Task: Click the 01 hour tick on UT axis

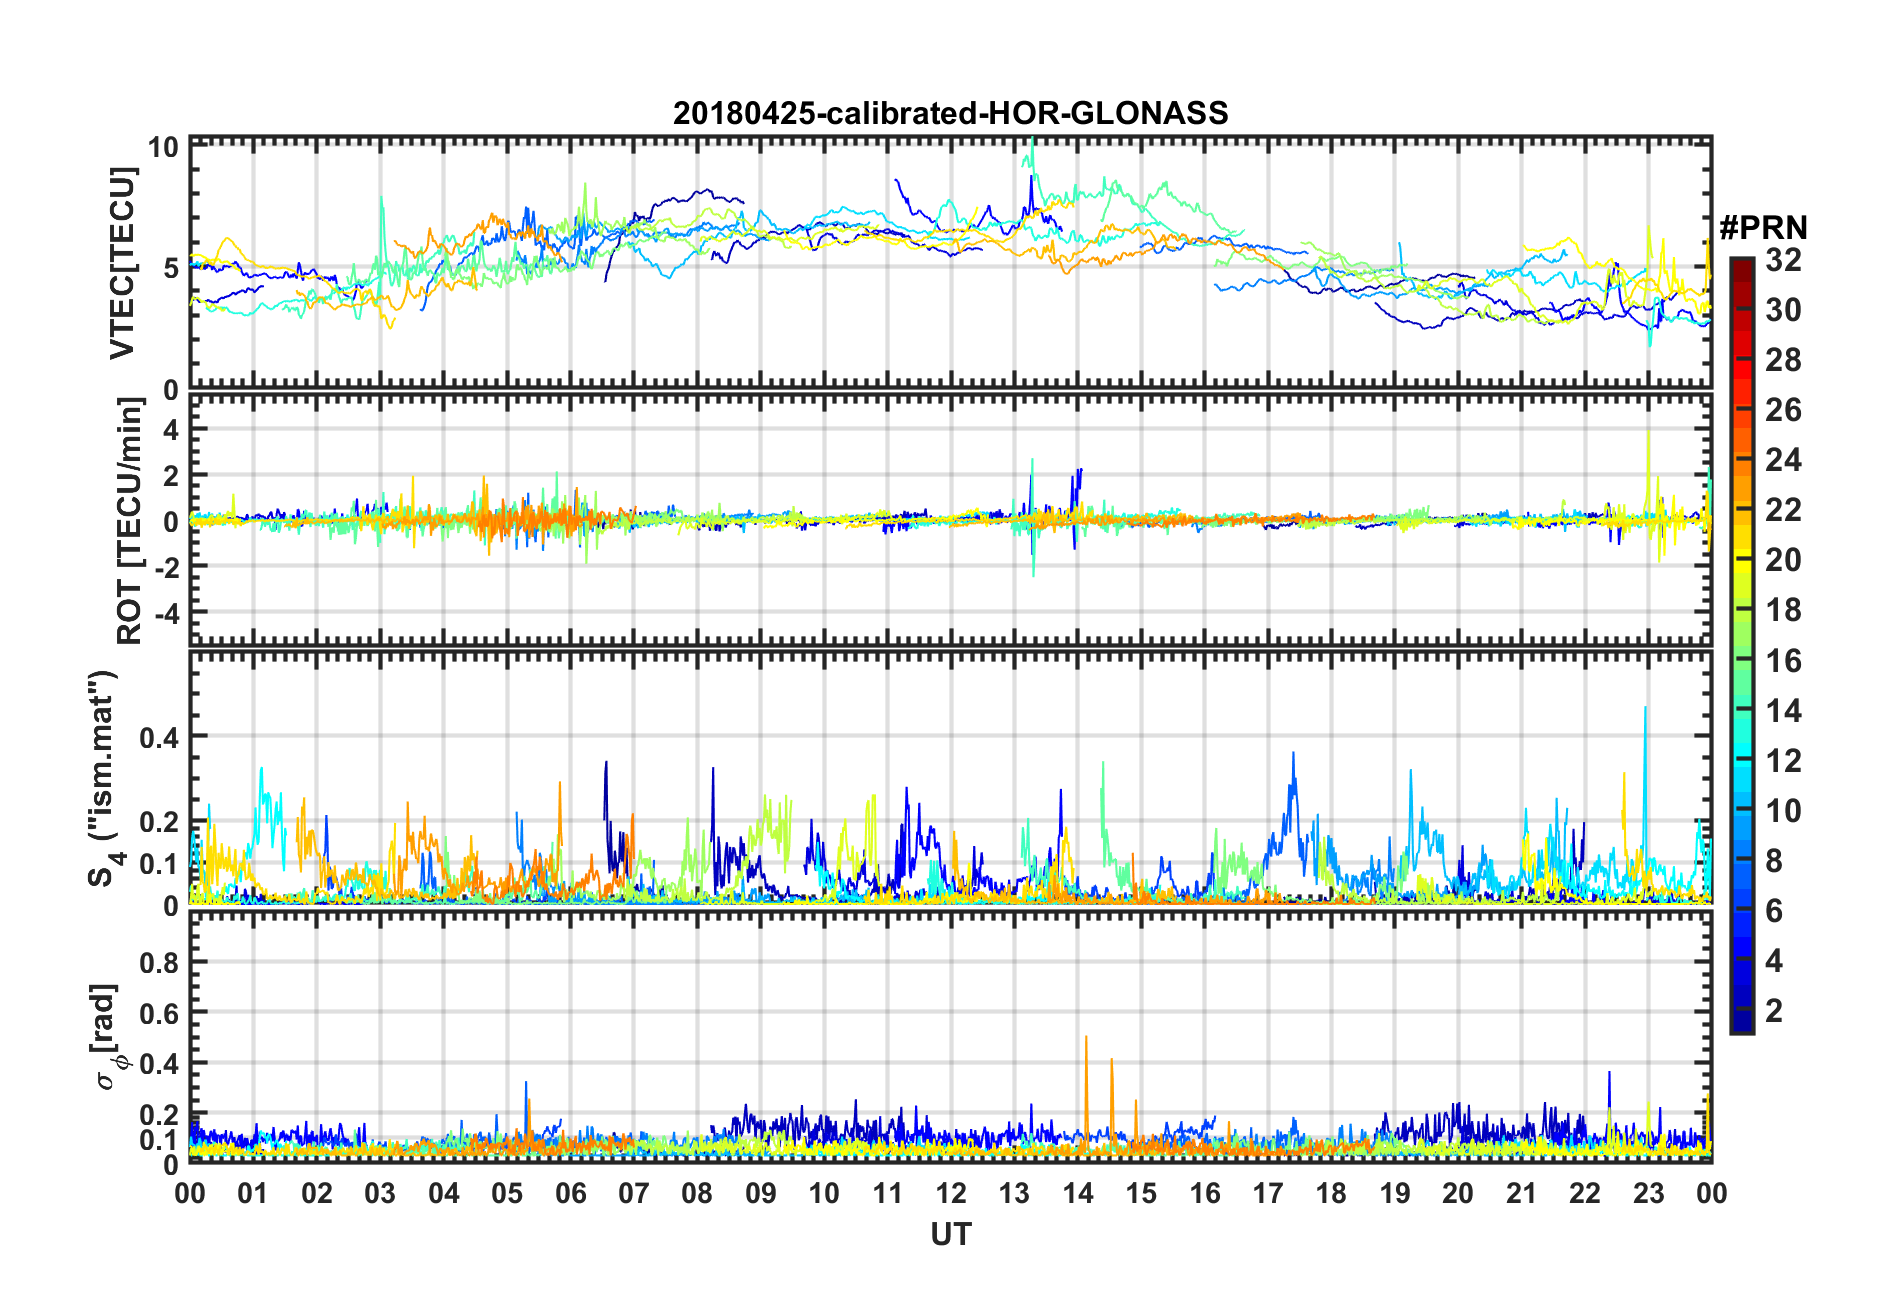Action: click(253, 1193)
